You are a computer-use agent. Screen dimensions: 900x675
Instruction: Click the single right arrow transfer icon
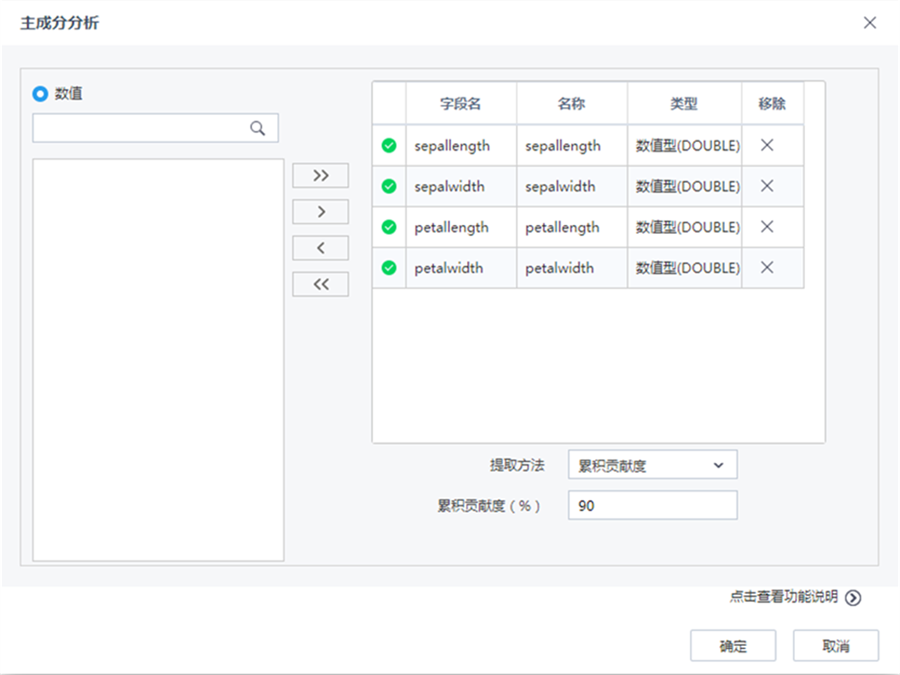(320, 211)
